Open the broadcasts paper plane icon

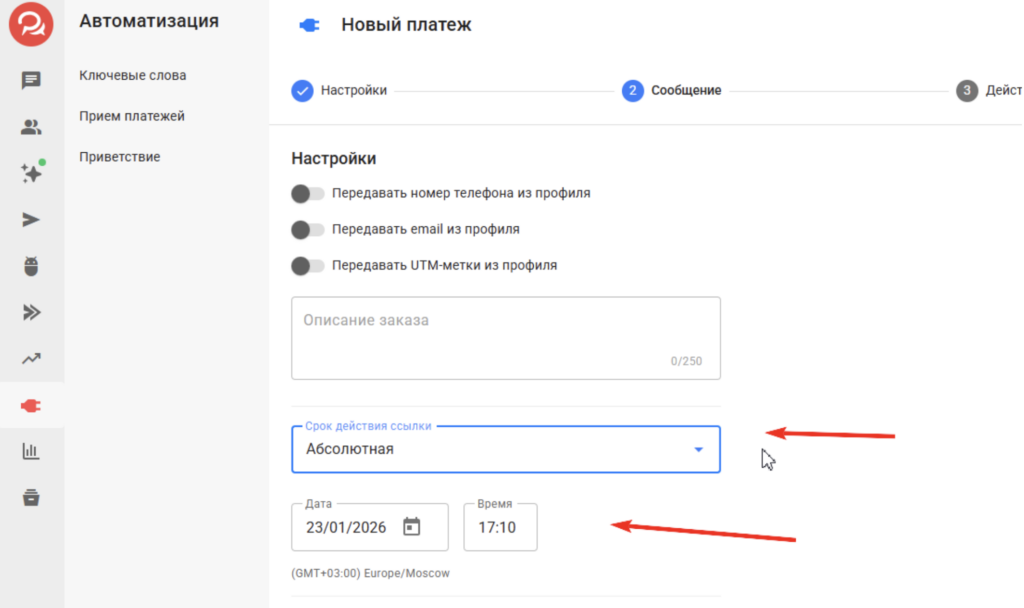pos(31,220)
